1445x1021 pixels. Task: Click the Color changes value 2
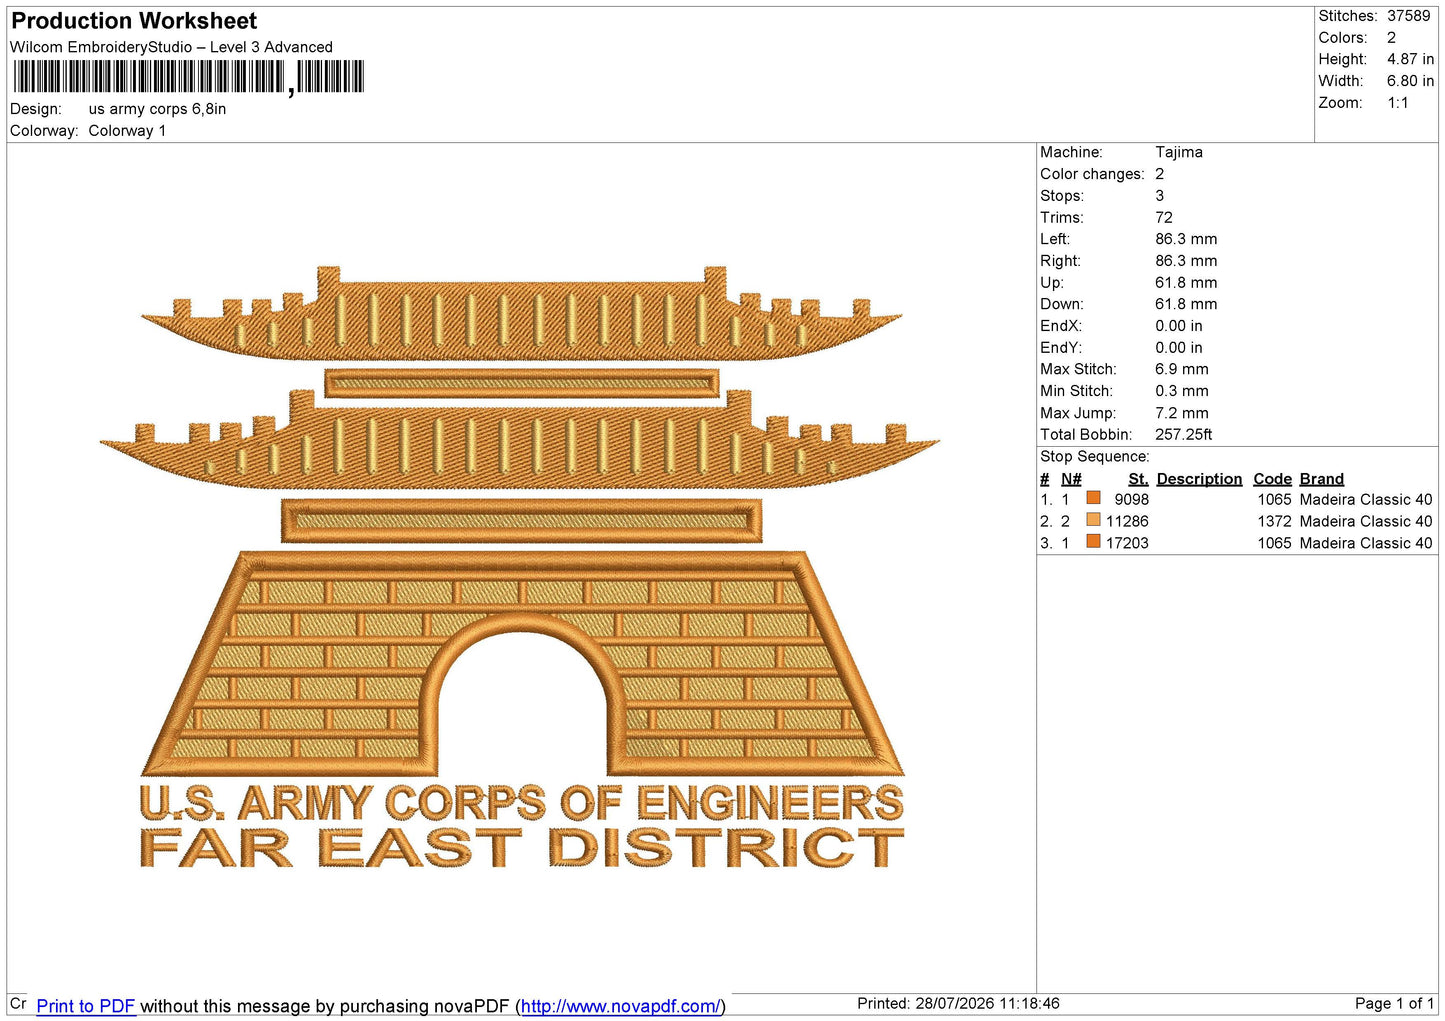click(x=1160, y=174)
